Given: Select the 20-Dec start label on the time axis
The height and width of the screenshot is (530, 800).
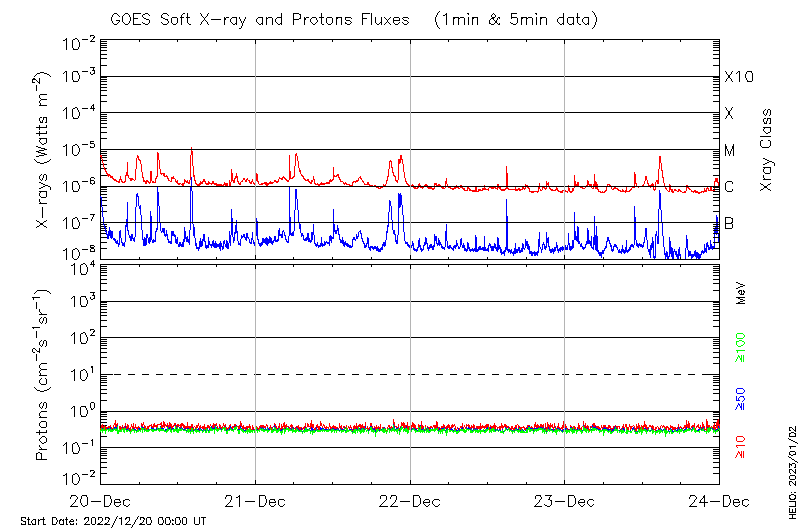Looking at the screenshot, I should tap(100, 502).
